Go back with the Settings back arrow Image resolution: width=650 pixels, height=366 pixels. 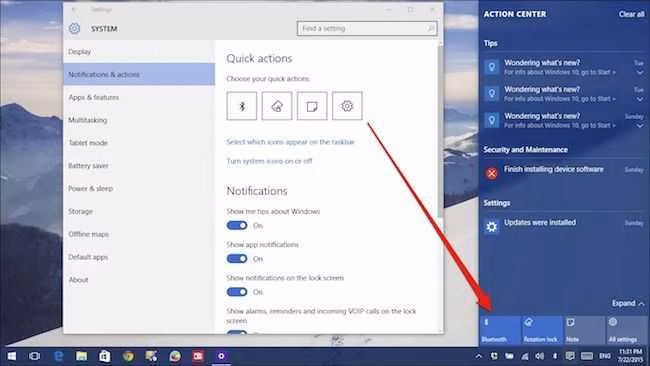(74, 9)
